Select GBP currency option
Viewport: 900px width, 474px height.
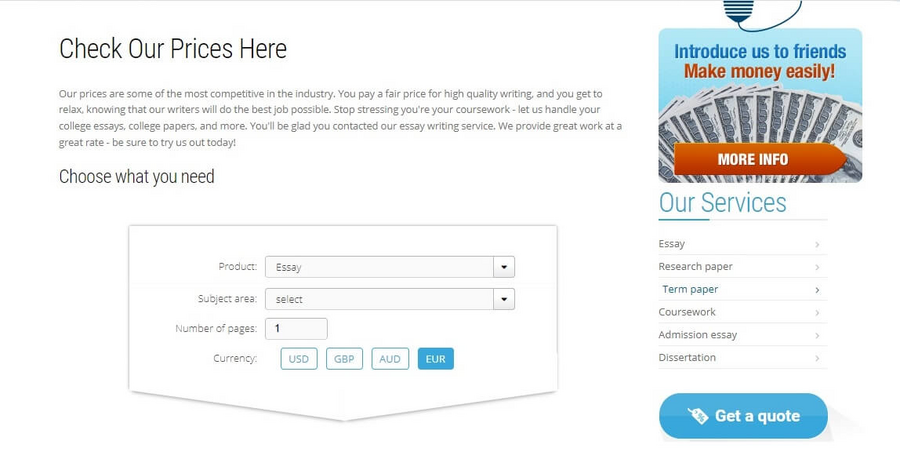click(x=344, y=359)
